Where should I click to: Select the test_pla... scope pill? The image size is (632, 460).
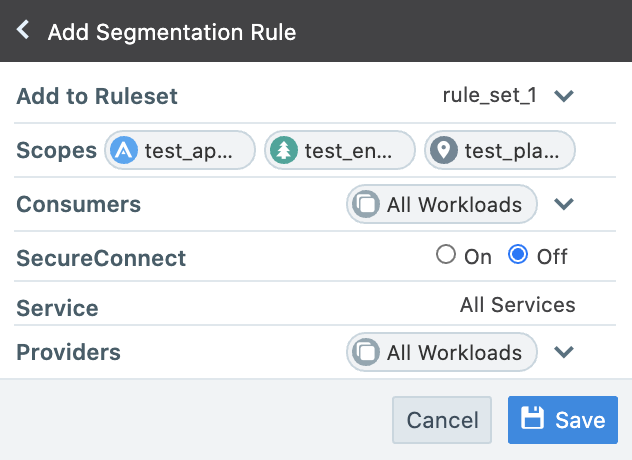(x=500, y=150)
